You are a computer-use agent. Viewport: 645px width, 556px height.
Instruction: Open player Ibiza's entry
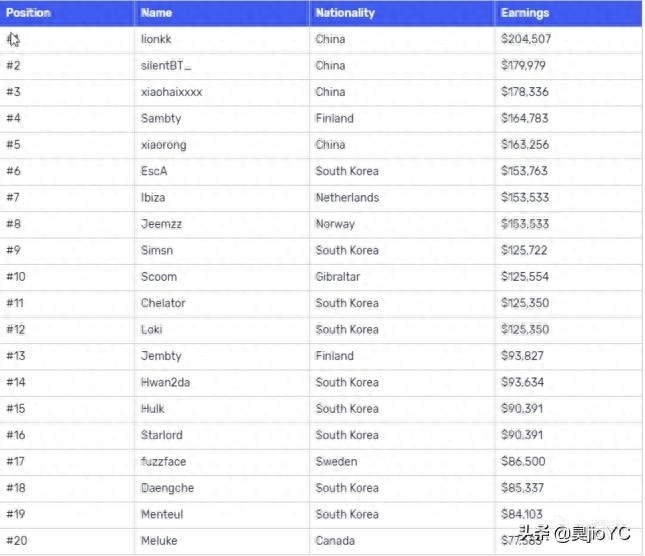tap(153, 197)
